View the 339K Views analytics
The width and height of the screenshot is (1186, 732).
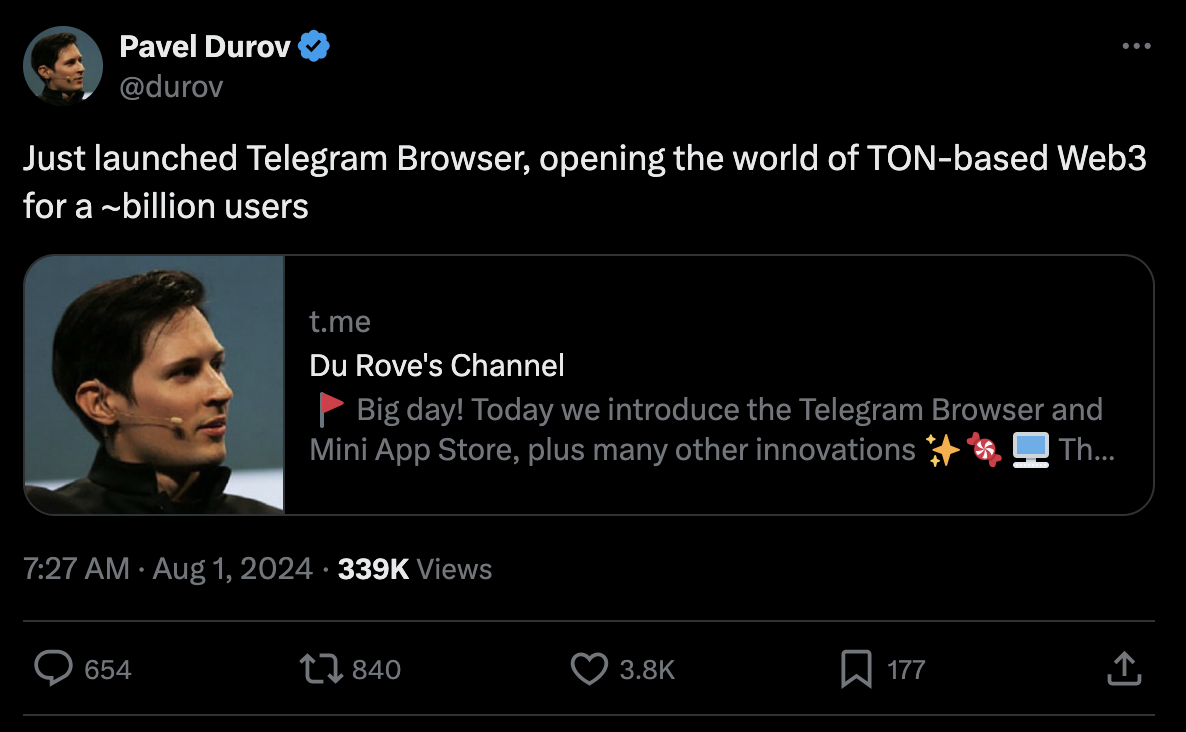pos(415,569)
